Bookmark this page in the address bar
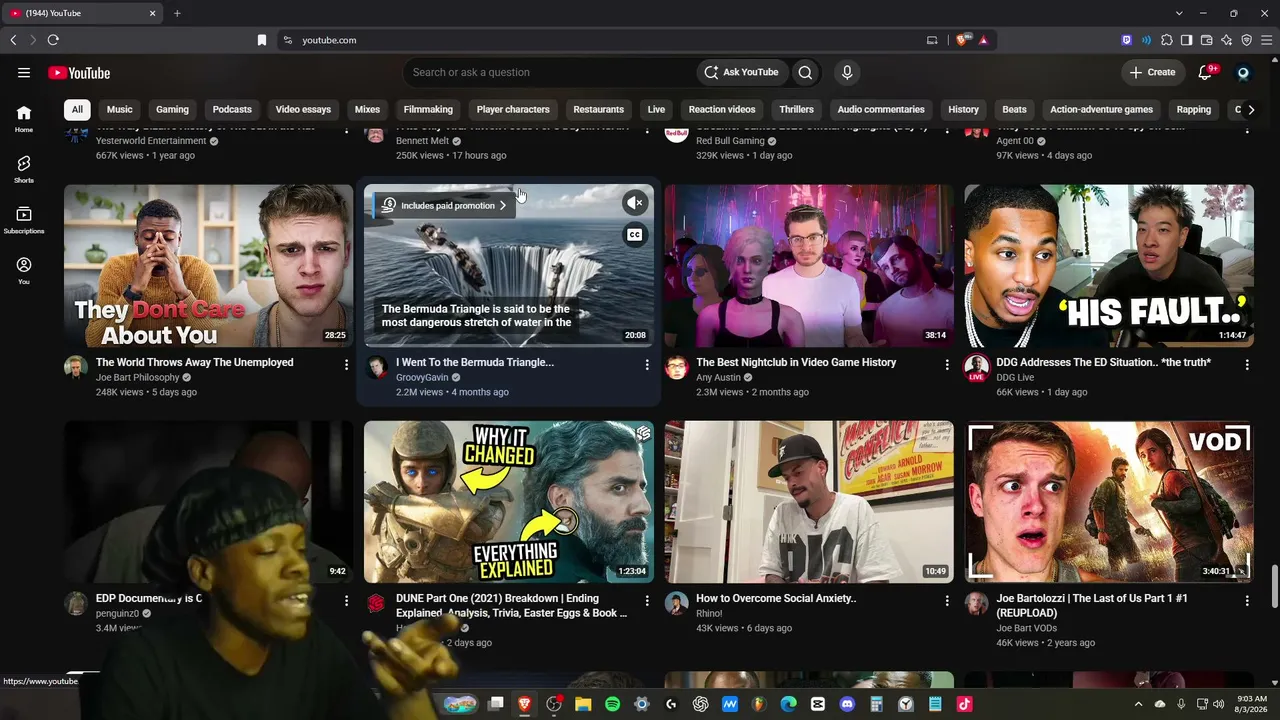1280x720 pixels. click(262, 40)
